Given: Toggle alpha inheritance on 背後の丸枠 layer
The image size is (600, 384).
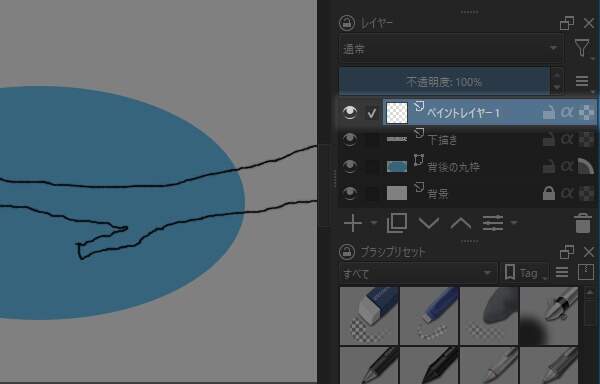Looking at the screenshot, I should coord(567,166).
